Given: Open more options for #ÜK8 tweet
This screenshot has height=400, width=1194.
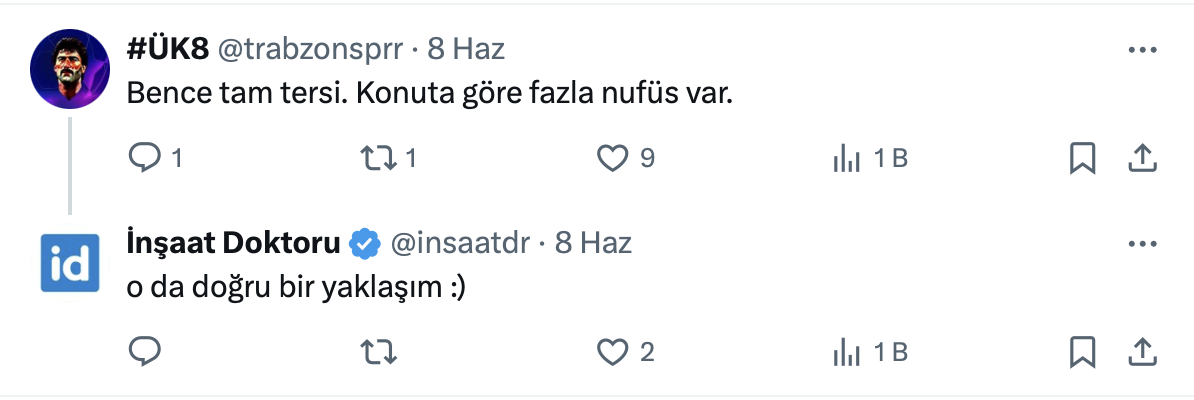Looking at the screenshot, I should point(1142,49).
